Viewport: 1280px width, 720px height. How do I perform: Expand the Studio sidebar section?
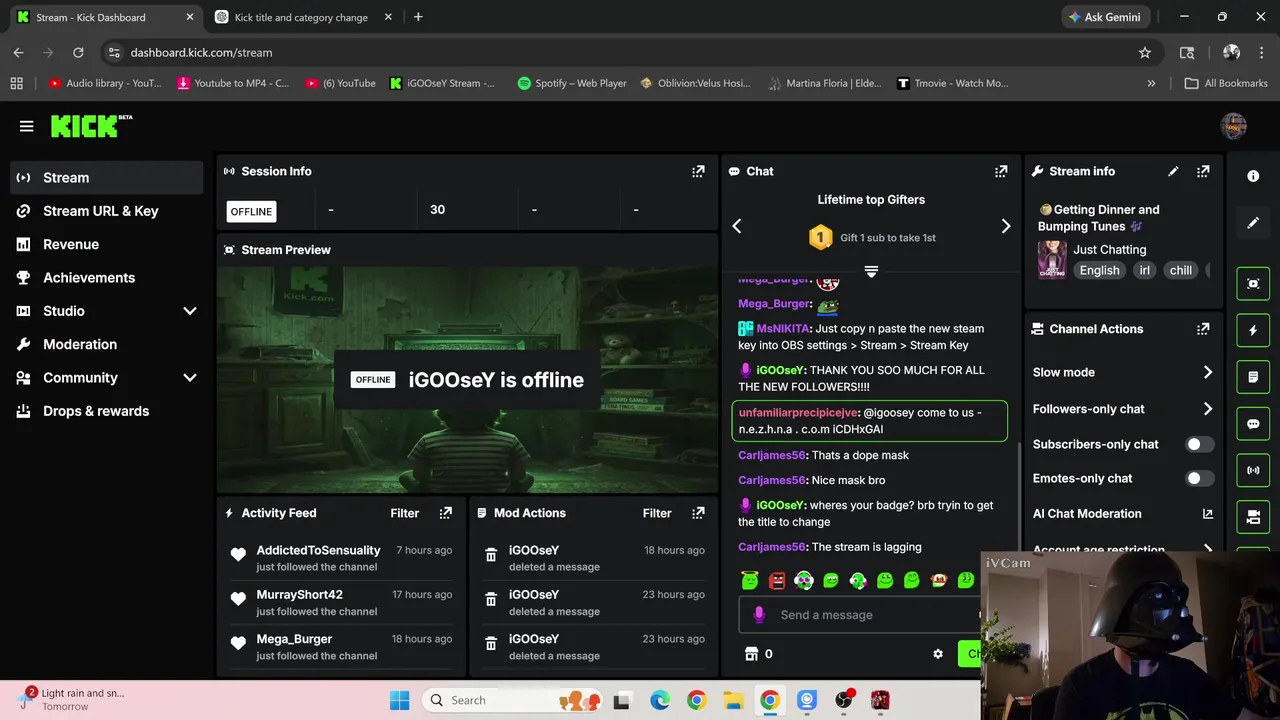tap(189, 311)
